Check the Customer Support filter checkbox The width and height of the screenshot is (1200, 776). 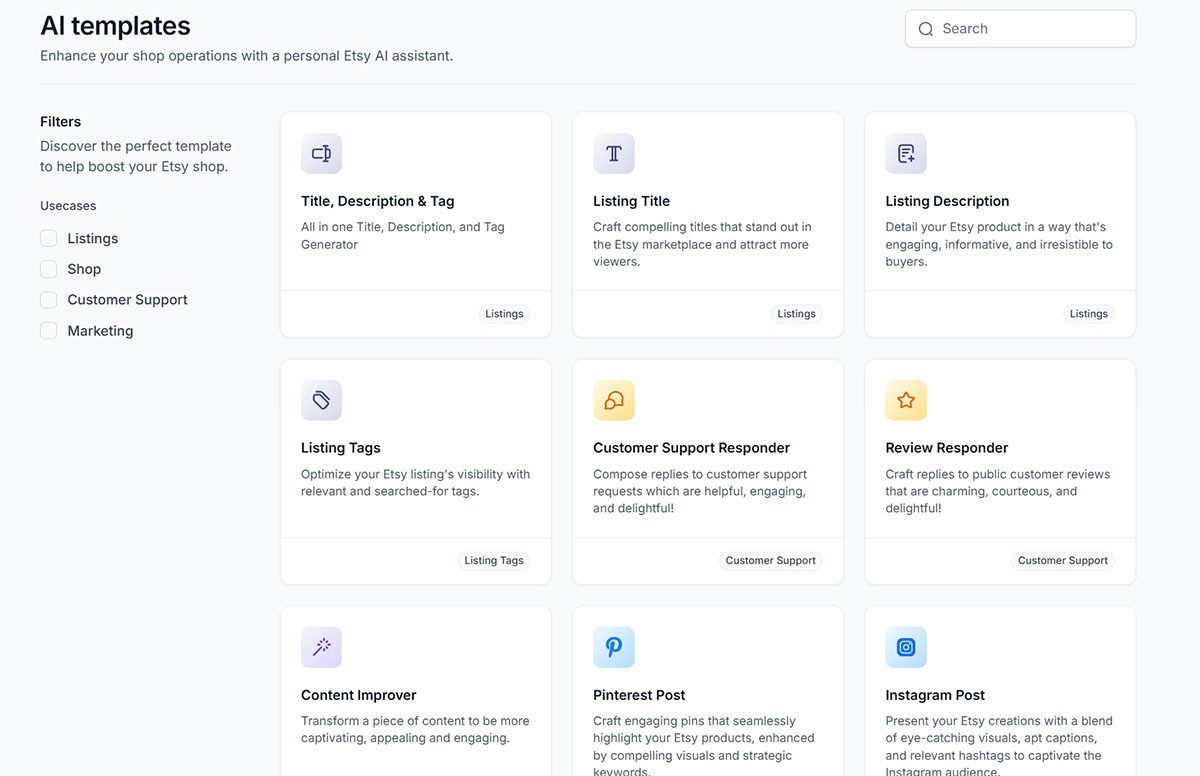point(48,300)
